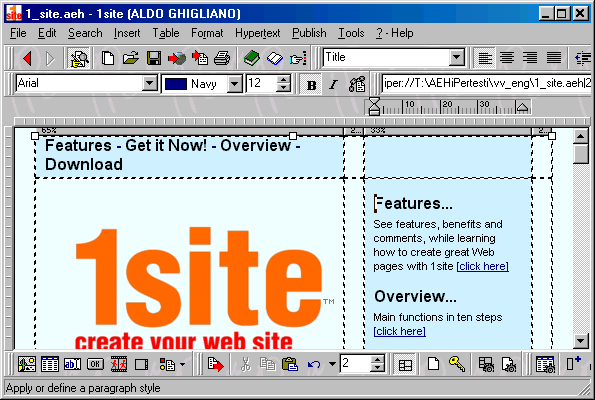Click the document with red arrow icon
Viewport: 595px width, 400px height.
coord(216,364)
